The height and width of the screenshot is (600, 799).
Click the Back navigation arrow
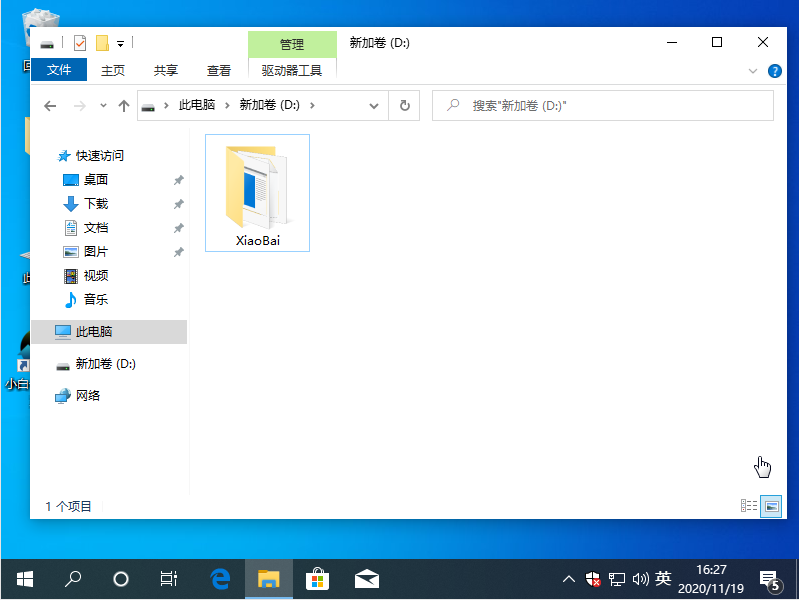click(50, 106)
